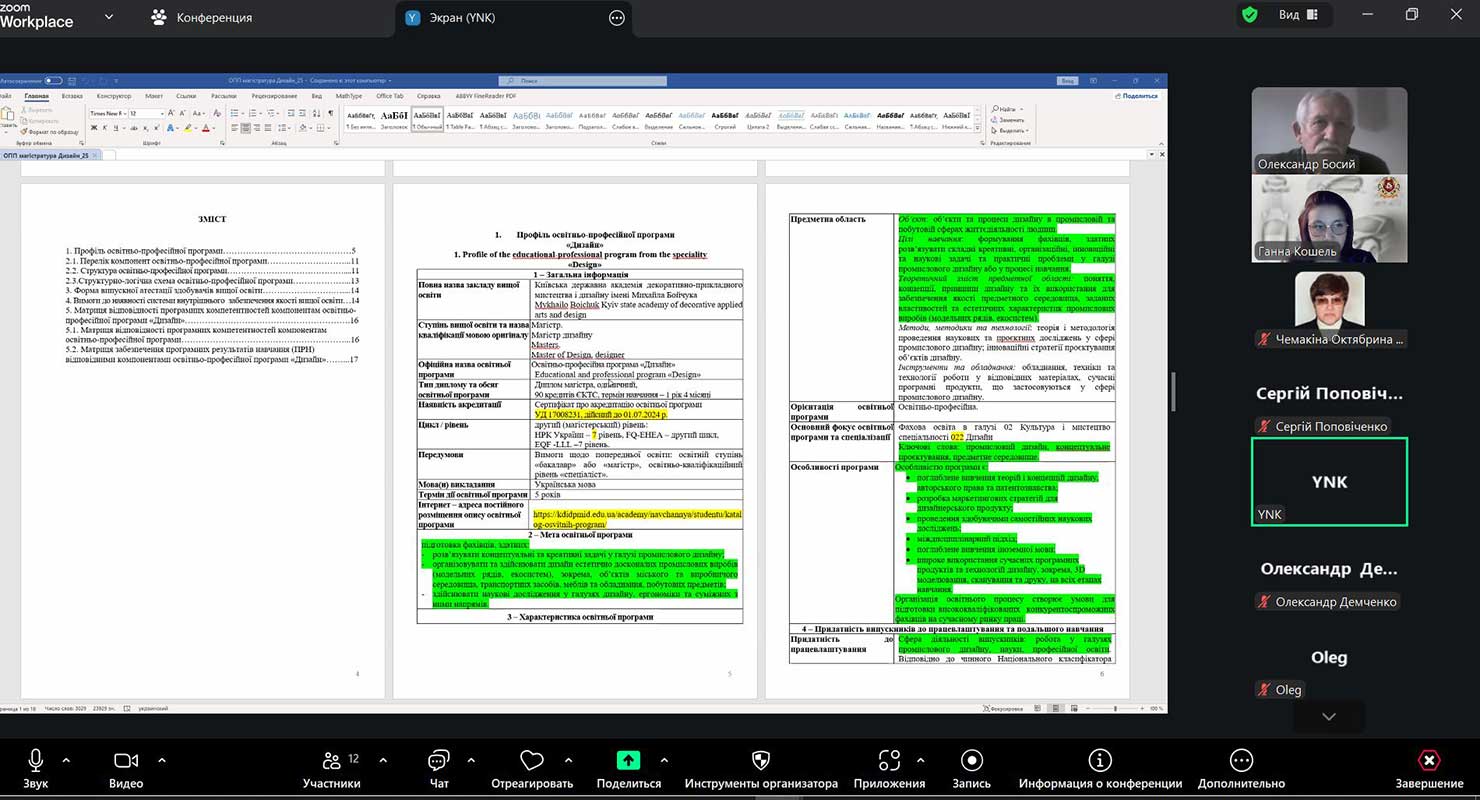
Task: Click the red Завершение end meeting button
Action: (1429, 761)
